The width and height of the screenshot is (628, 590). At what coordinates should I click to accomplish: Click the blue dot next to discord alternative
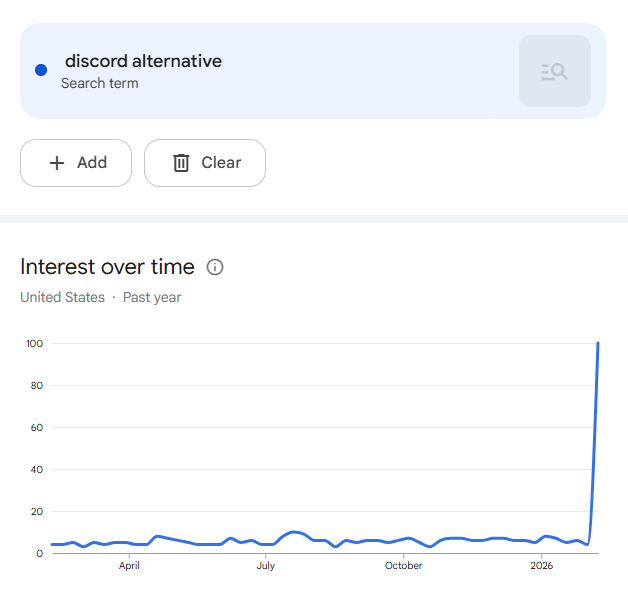tap(41, 70)
